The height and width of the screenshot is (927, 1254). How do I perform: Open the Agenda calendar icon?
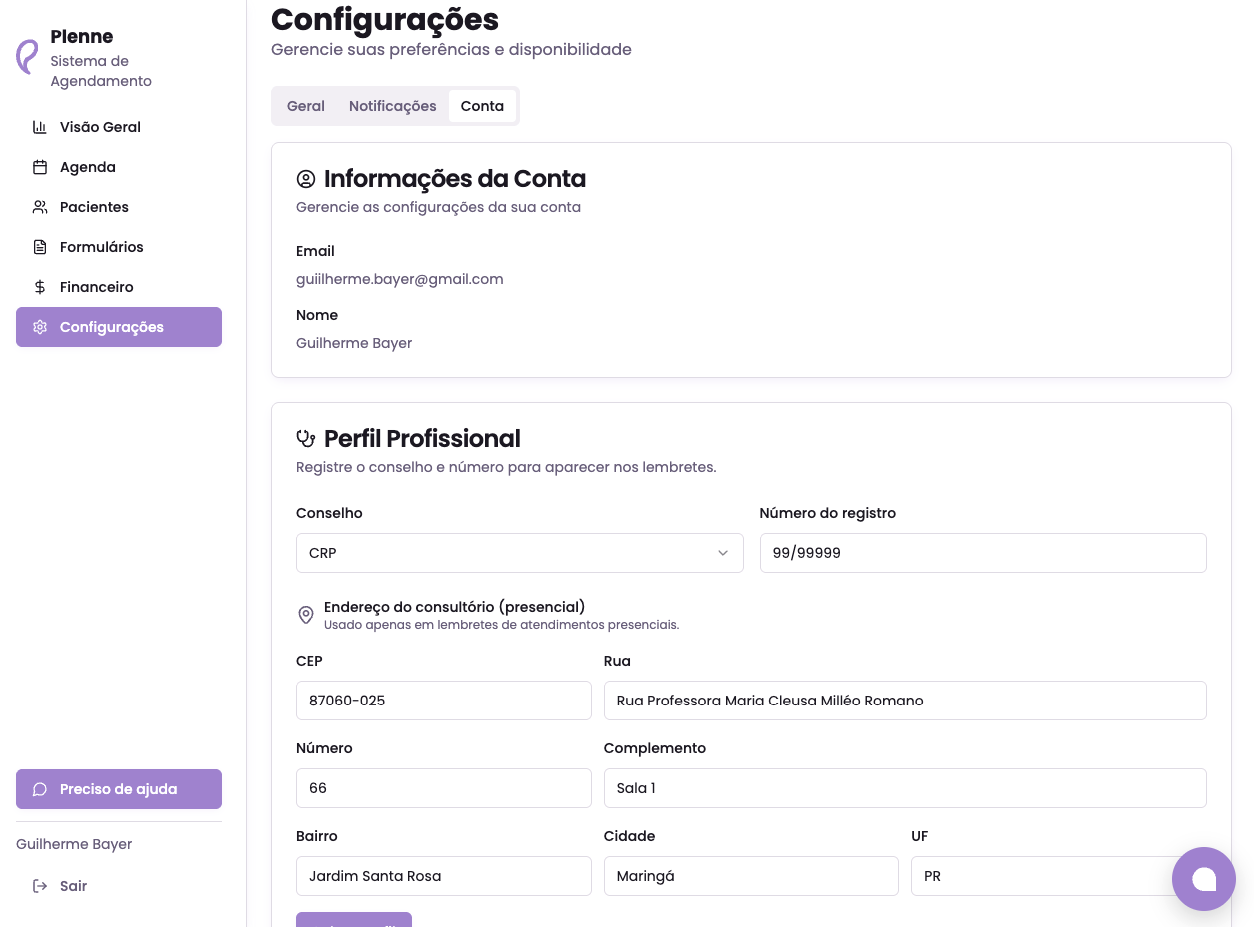tap(40, 167)
